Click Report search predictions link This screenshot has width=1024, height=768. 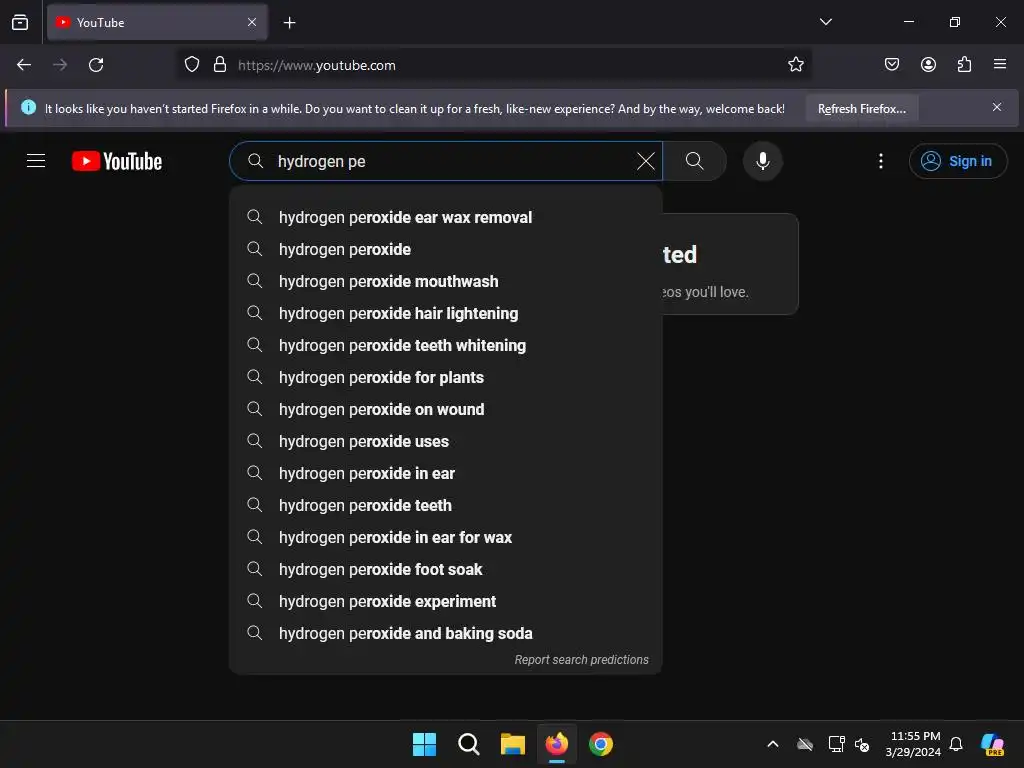[581, 660]
